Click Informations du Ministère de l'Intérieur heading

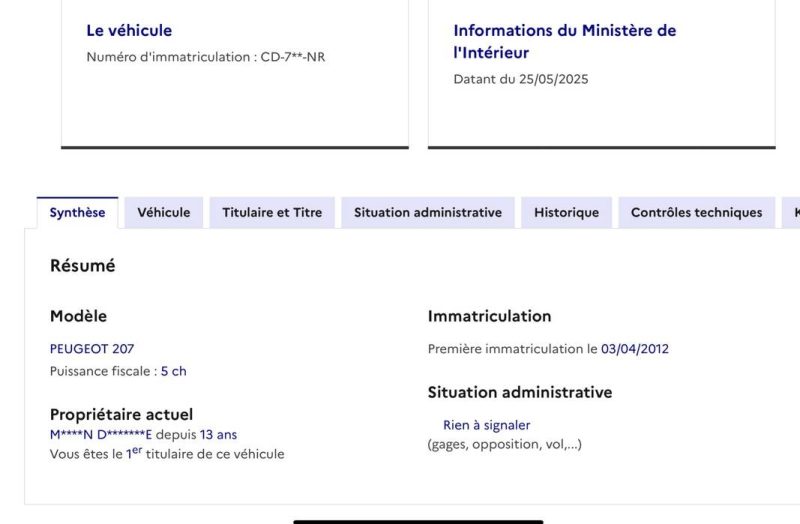click(564, 42)
